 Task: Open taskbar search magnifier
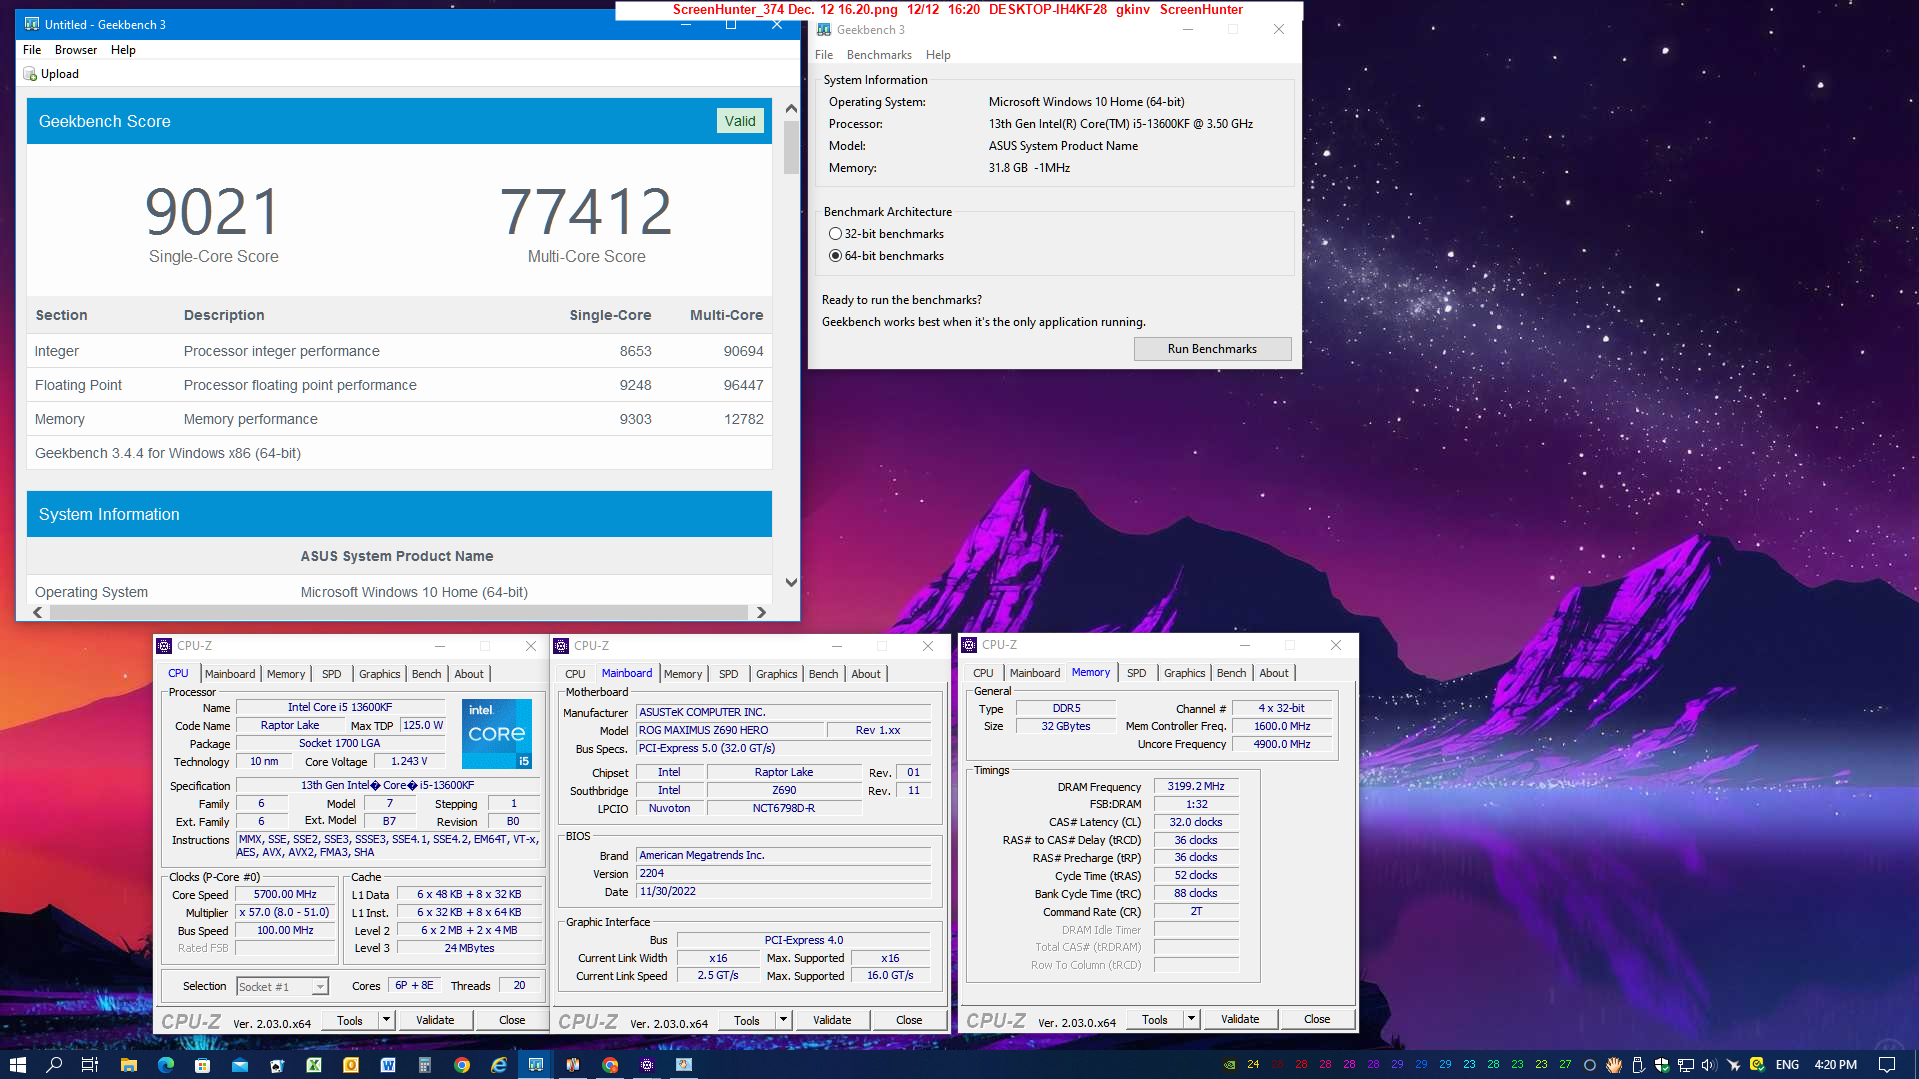(54, 1065)
